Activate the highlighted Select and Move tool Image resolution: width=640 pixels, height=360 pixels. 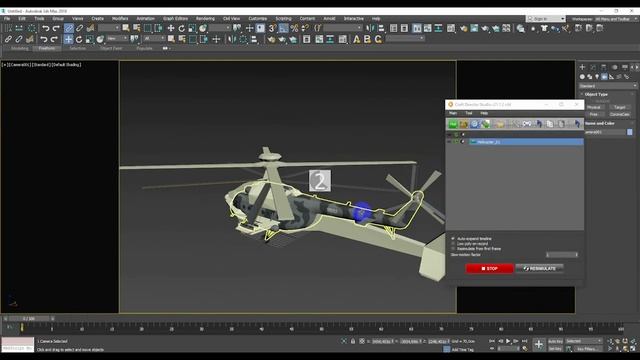click(68, 39)
